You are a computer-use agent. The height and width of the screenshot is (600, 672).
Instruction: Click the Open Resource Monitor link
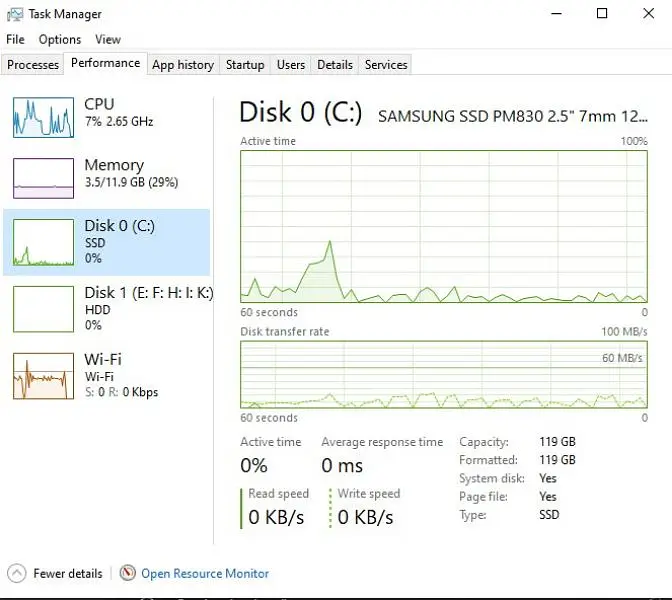point(205,574)
